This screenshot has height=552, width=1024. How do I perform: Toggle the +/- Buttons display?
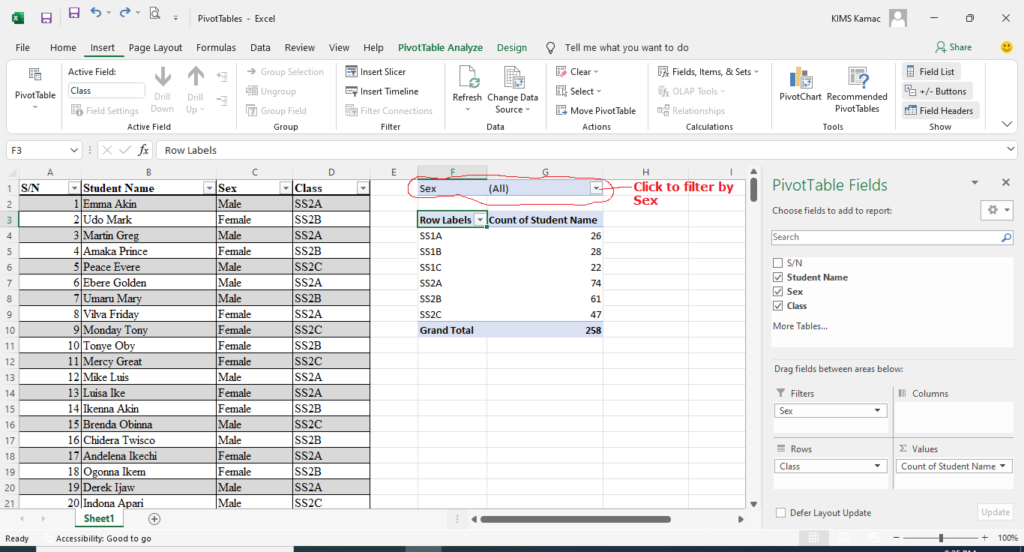935,91
